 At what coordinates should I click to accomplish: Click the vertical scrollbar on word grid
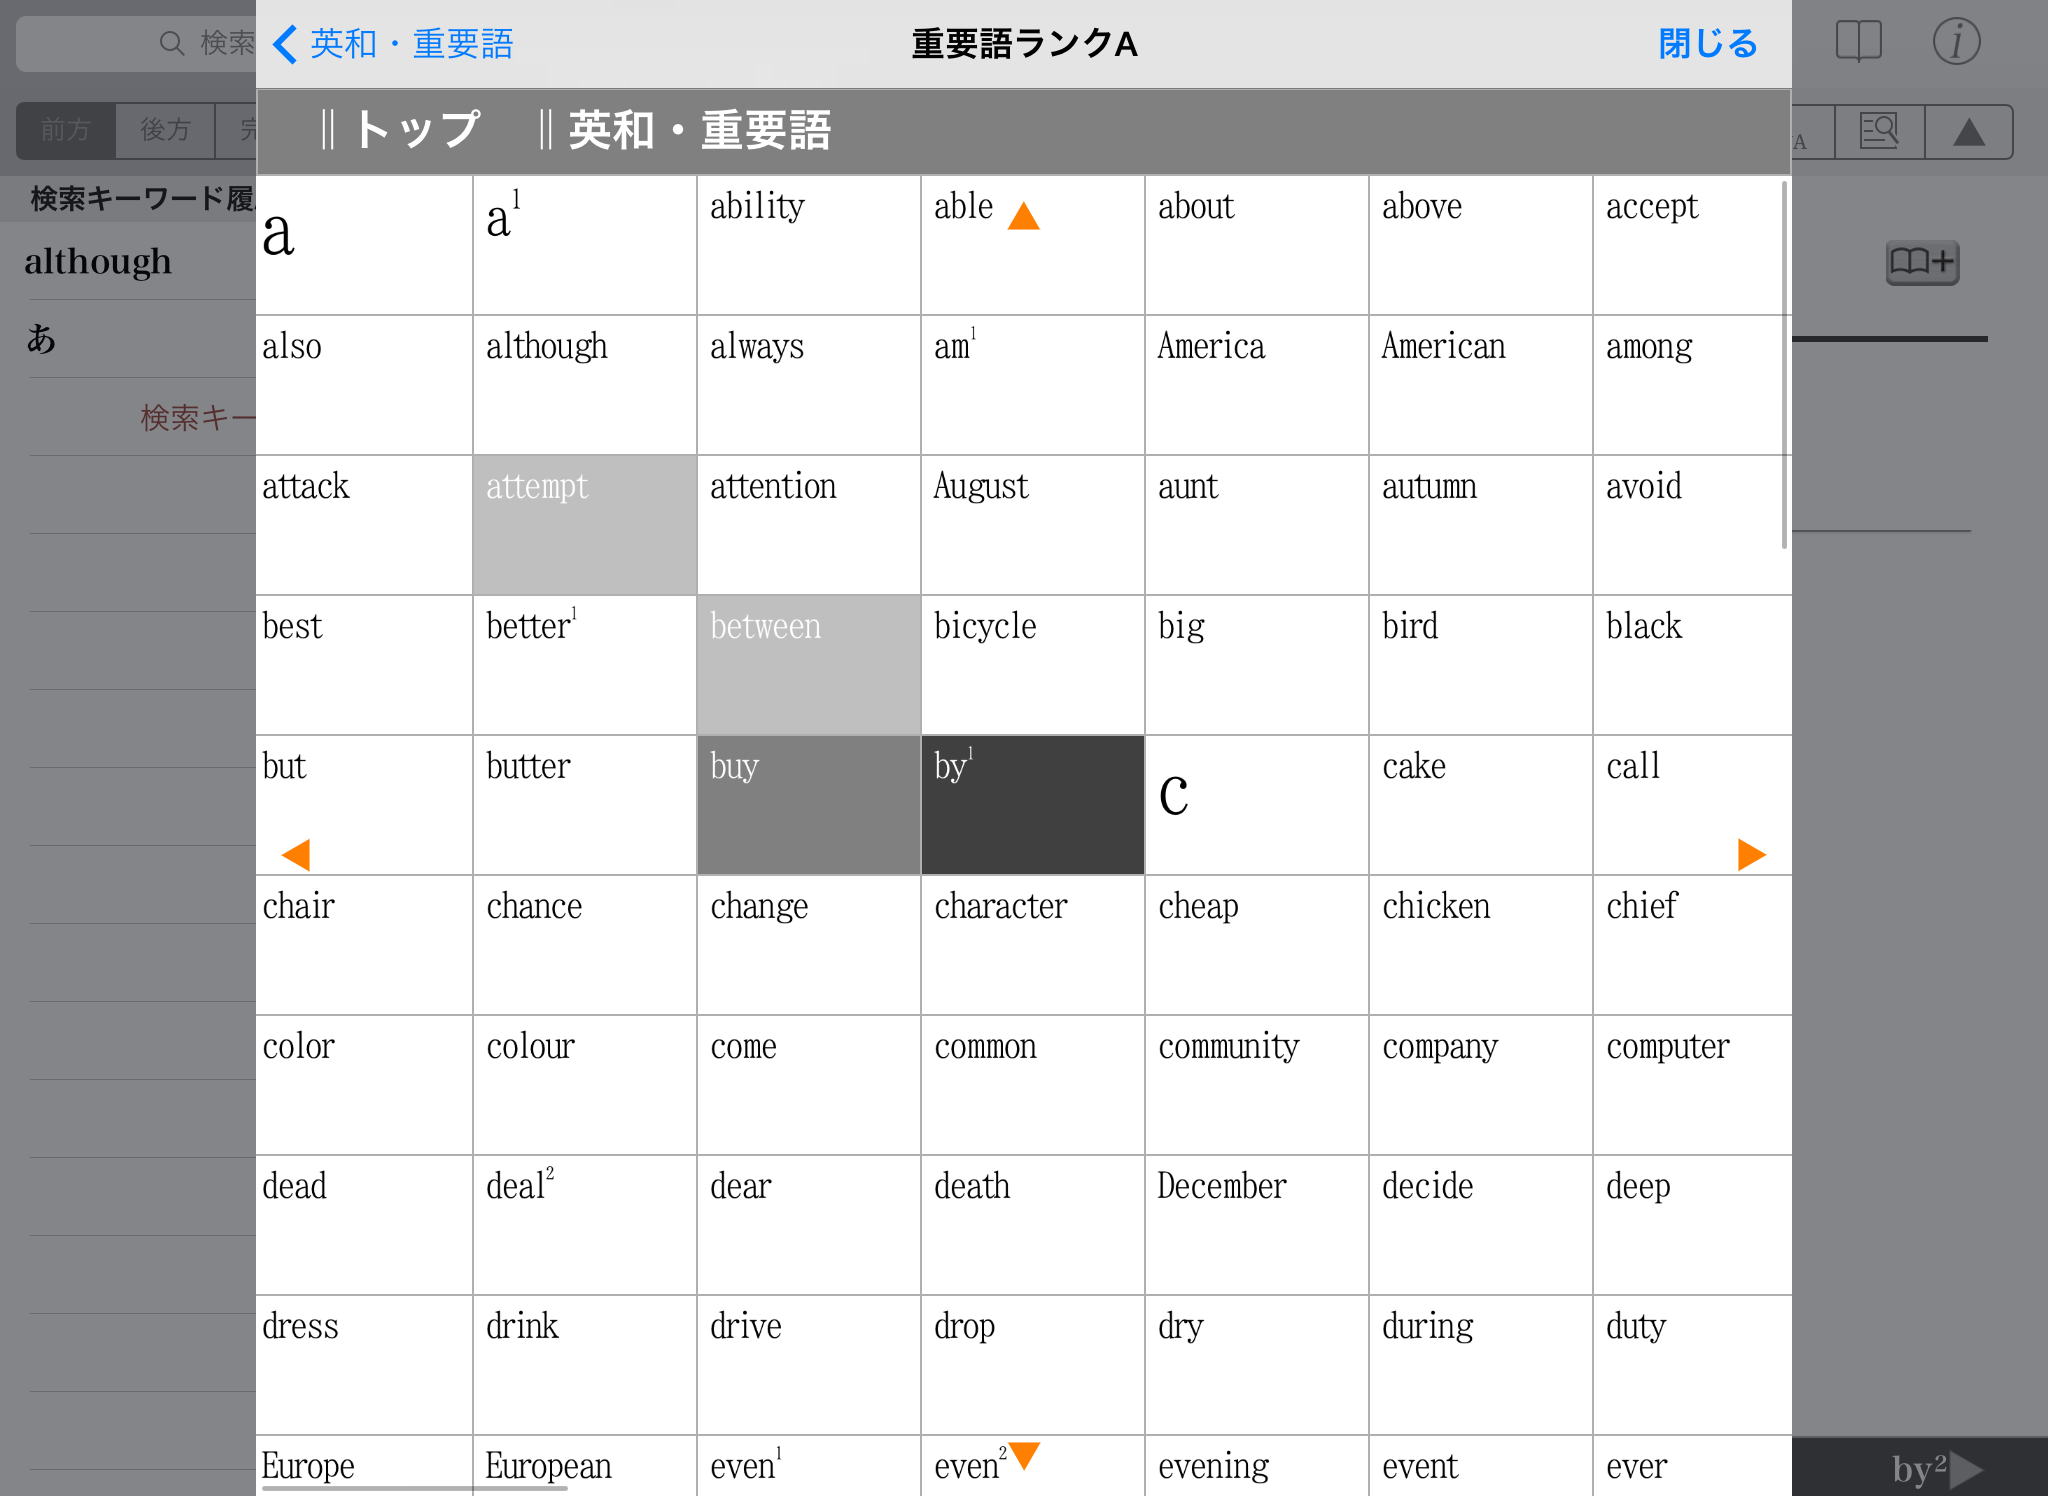click(x=1783, y=364)
